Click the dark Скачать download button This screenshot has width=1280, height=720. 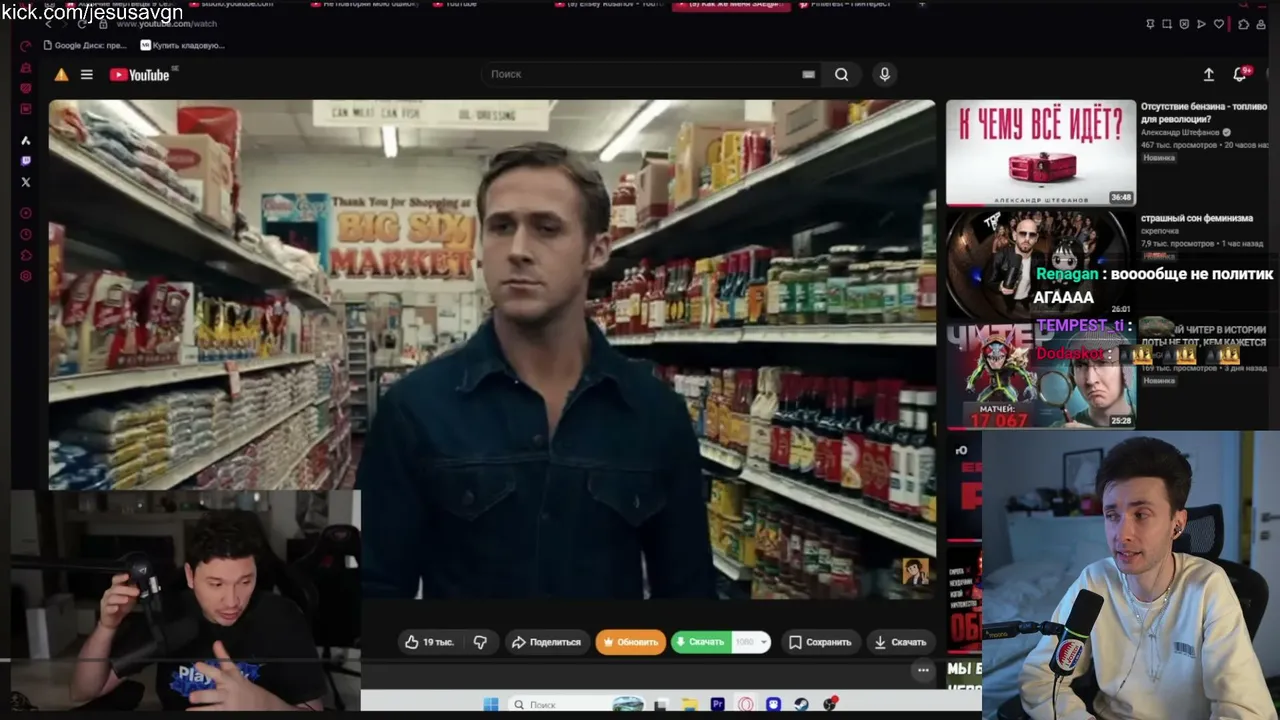900,642
